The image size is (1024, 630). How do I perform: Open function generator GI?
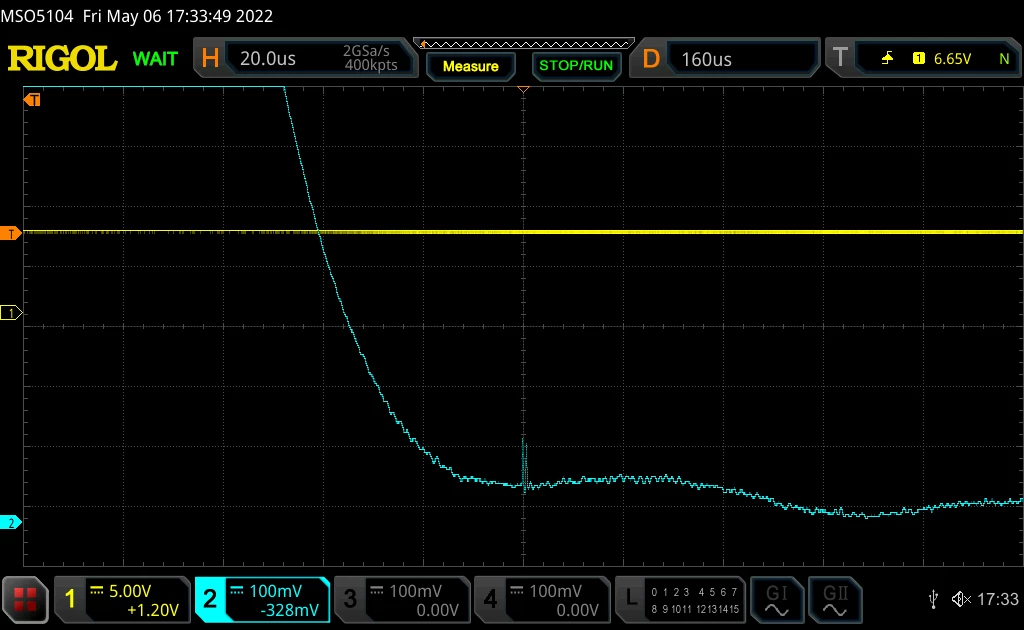click(776, 600)
